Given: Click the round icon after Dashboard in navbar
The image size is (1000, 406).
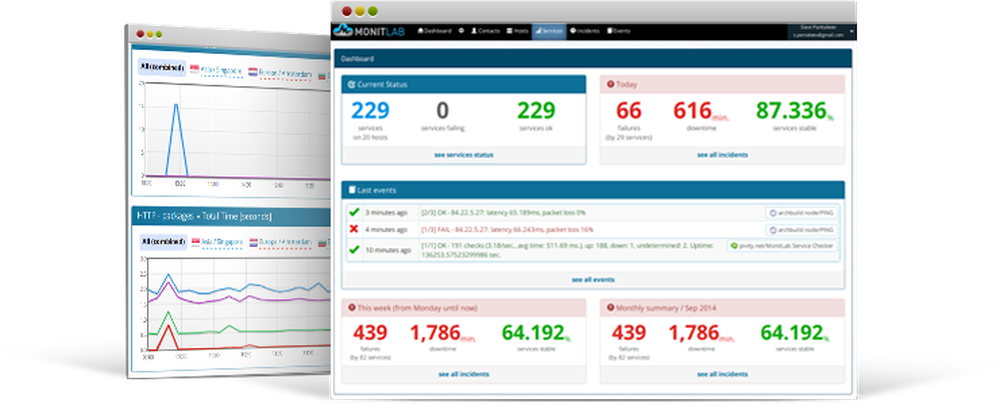Looking at the screenshot, I should (461, 31).
